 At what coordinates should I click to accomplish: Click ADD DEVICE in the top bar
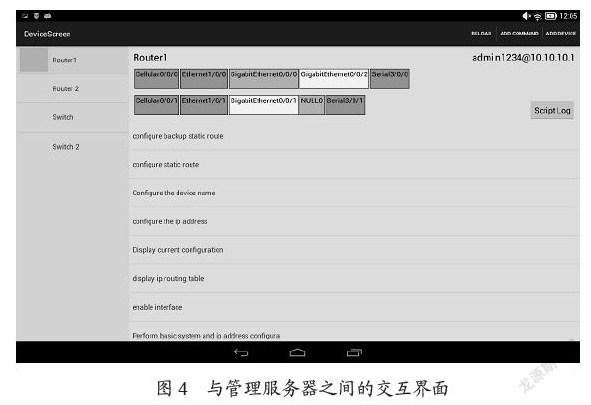pos(560,34)
